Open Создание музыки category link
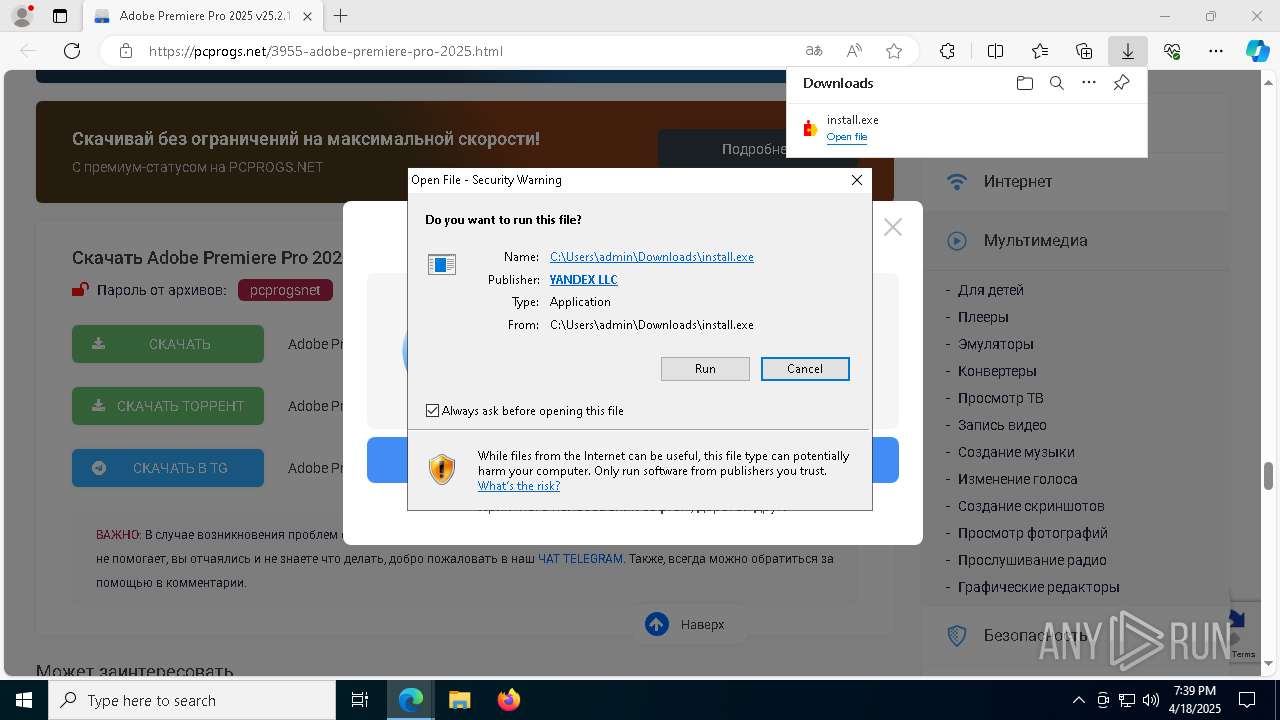The height and width of the screenshot is (720, 1280). 1016,452
